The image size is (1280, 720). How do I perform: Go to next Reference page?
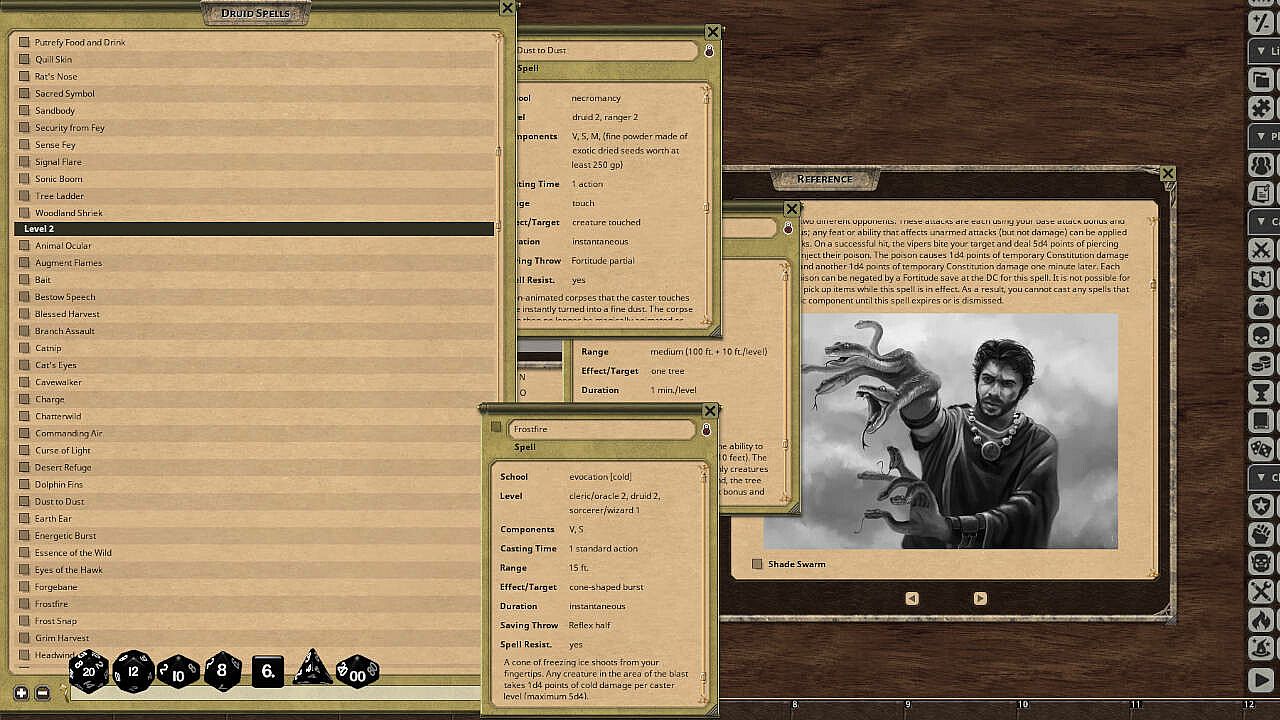coord(979,598)
